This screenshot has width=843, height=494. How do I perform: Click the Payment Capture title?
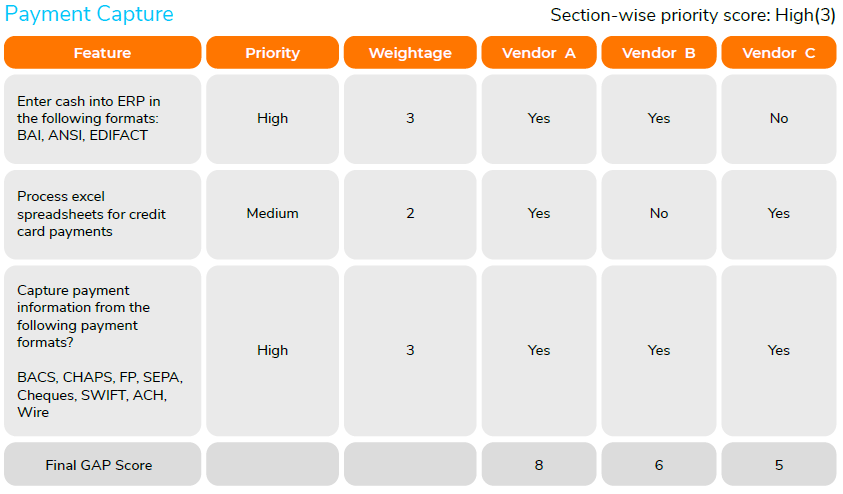pyautogui.click(x=89, y=15)
